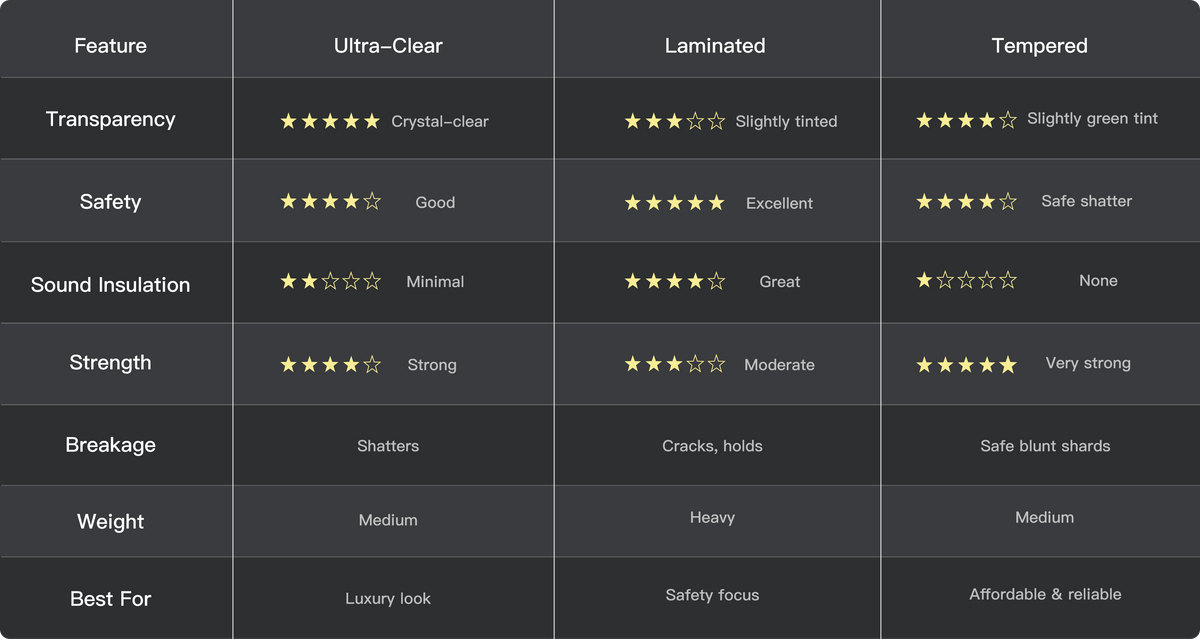Click the Laminated Strength star rating

tap(675, 365)
